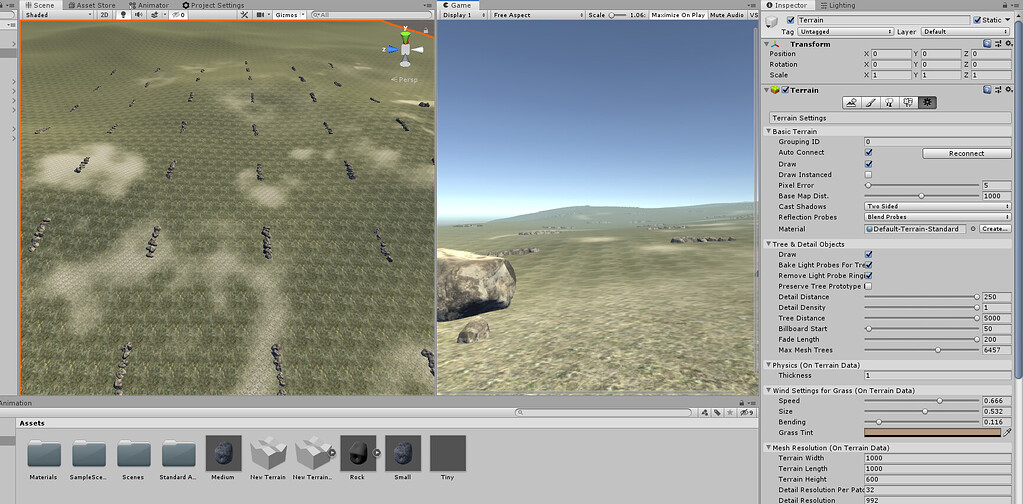Toggle scene lighting bulb icon

[x=123, y=14]
